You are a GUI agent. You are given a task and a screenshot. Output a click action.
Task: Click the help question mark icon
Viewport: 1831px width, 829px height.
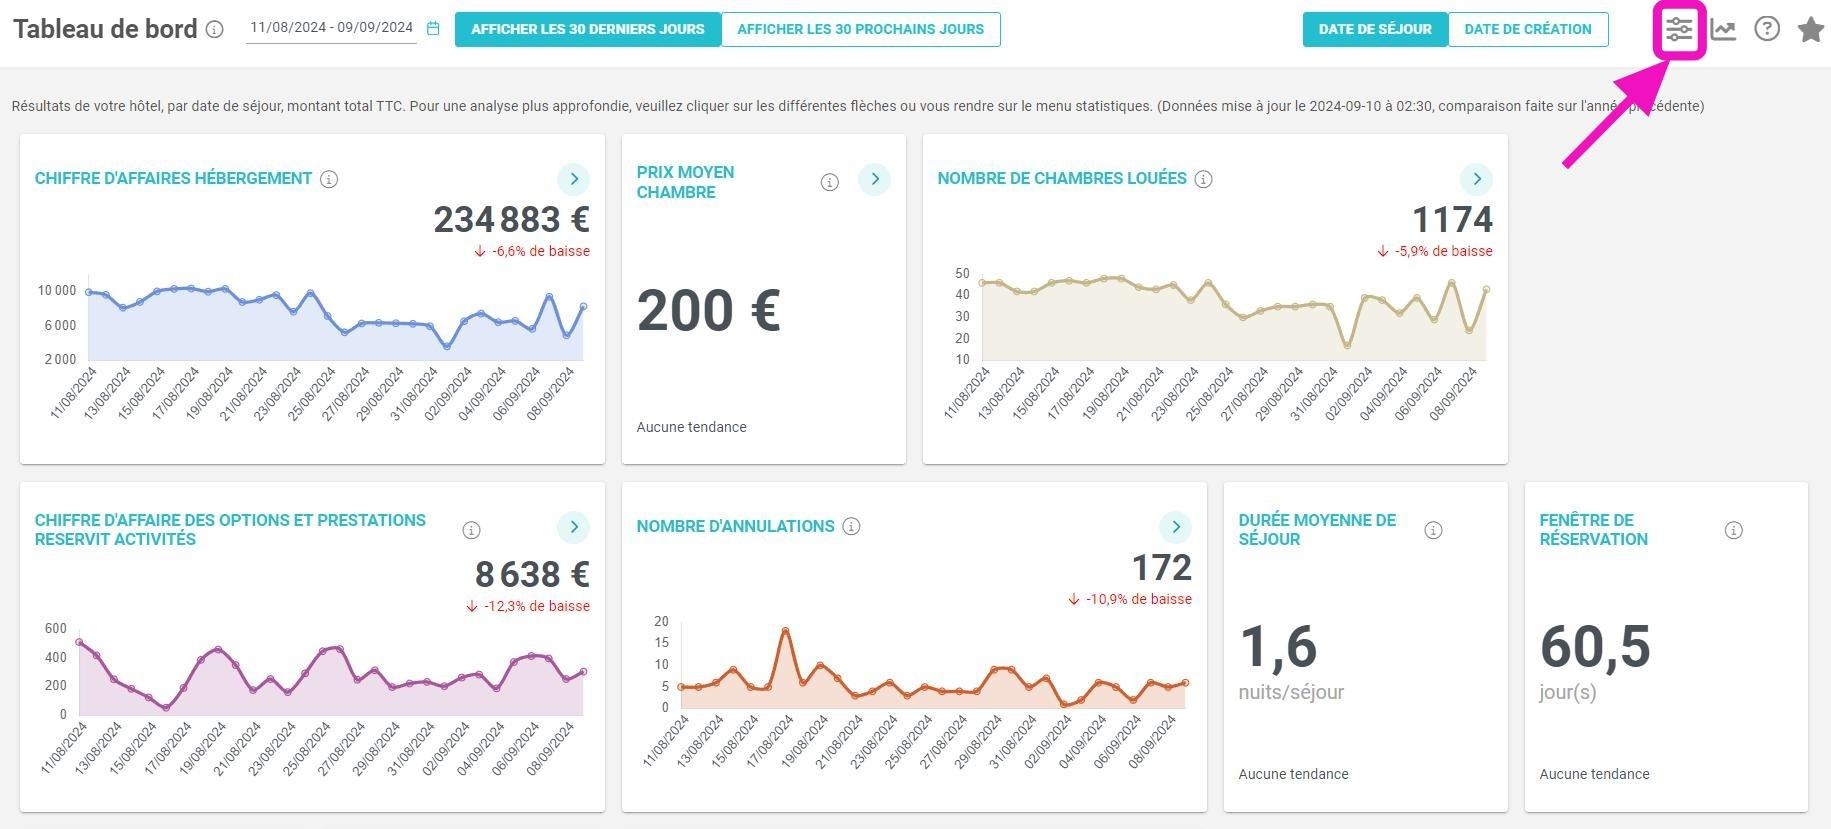tap(1767, 29)
